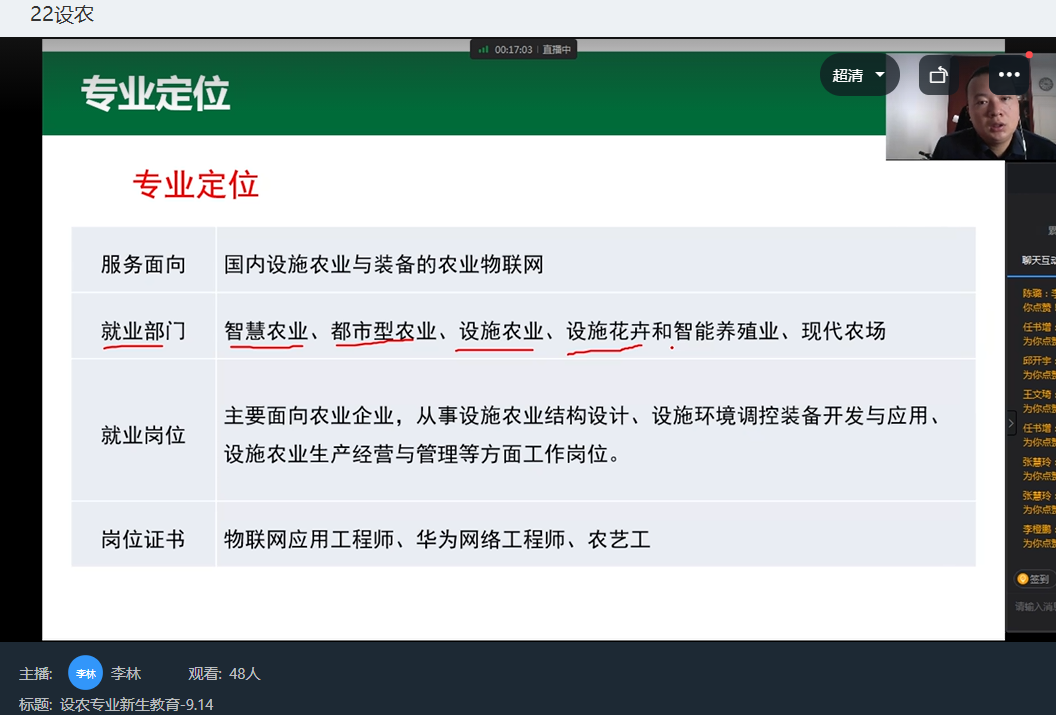
Task: Switch to the 聊天互动 chat tab
Action: pos(1038,260)
